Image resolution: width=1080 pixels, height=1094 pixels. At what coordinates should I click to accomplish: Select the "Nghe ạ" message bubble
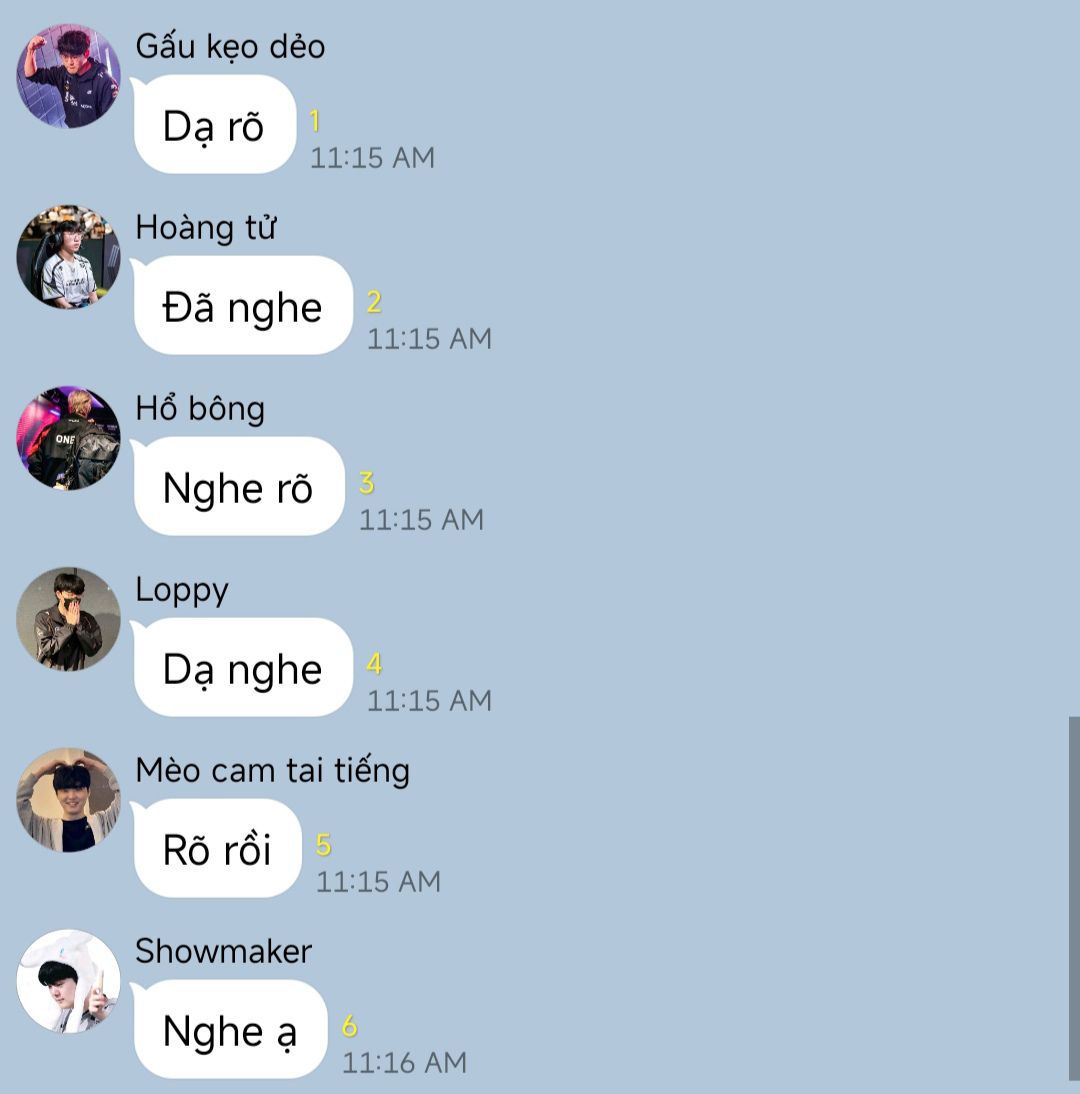(x=230, y=1030)
